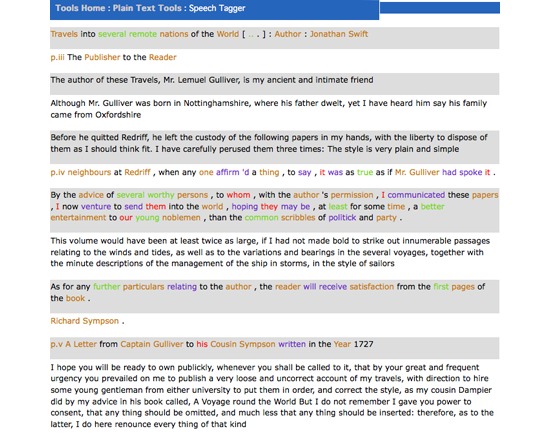Click the word 'permission'
The height and width of the screenshot is (440, 550).
point(352,195)
